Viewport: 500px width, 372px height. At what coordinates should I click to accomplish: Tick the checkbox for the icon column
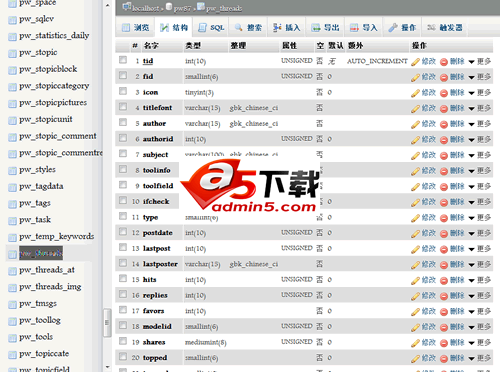tap(123, 91)
